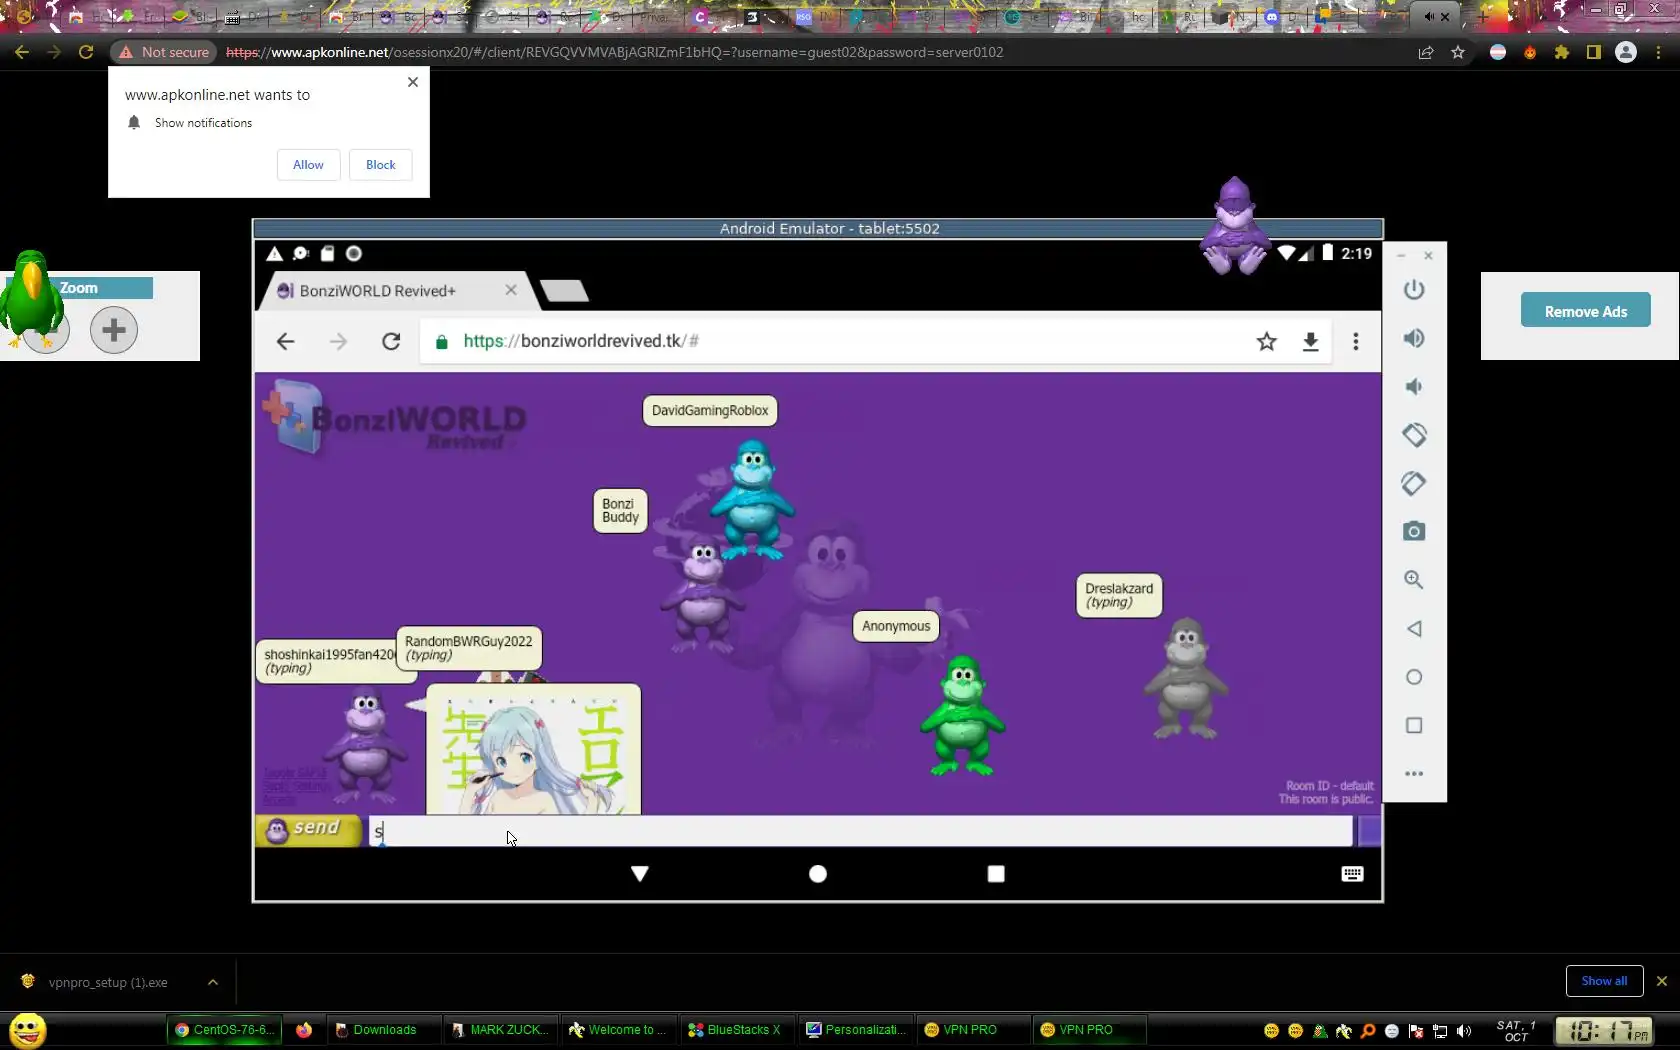Click the taskbar digital clock

pyautogui.click(x=1604, y=1031)
